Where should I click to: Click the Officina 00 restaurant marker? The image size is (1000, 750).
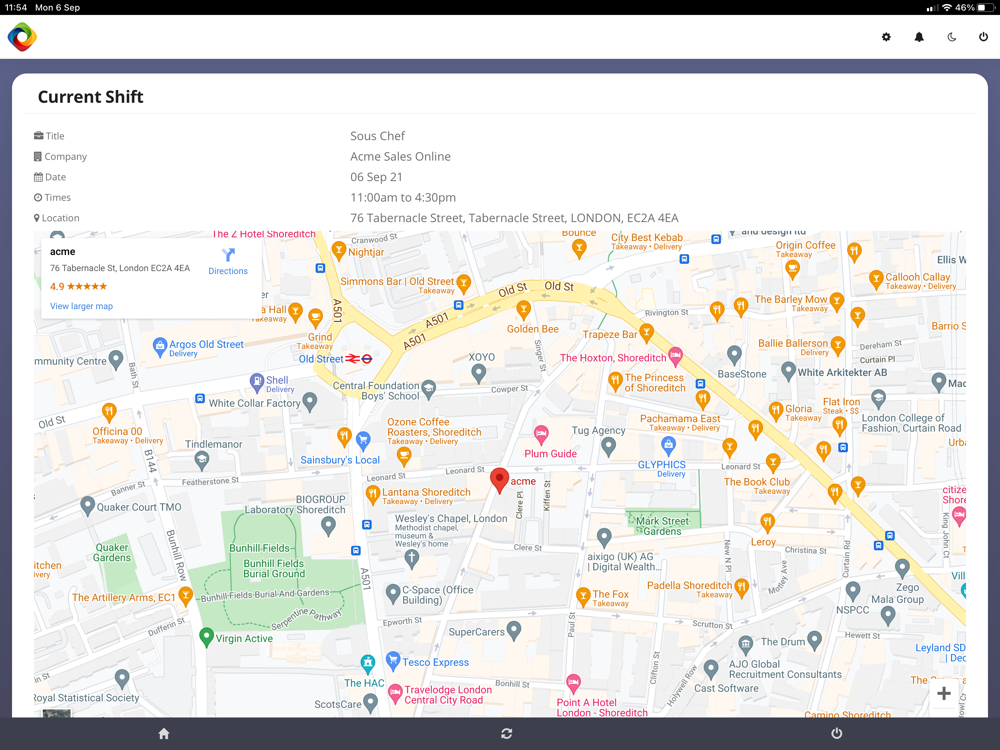(x=109, y=412)
